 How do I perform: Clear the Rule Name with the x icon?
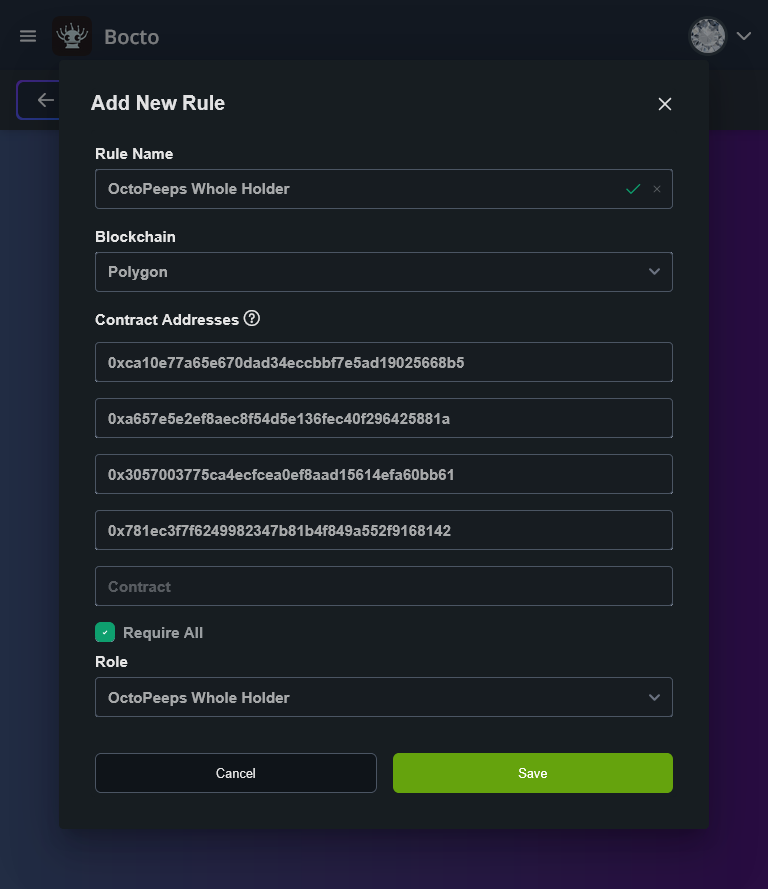pyautogui.click(x=657, y=189)
